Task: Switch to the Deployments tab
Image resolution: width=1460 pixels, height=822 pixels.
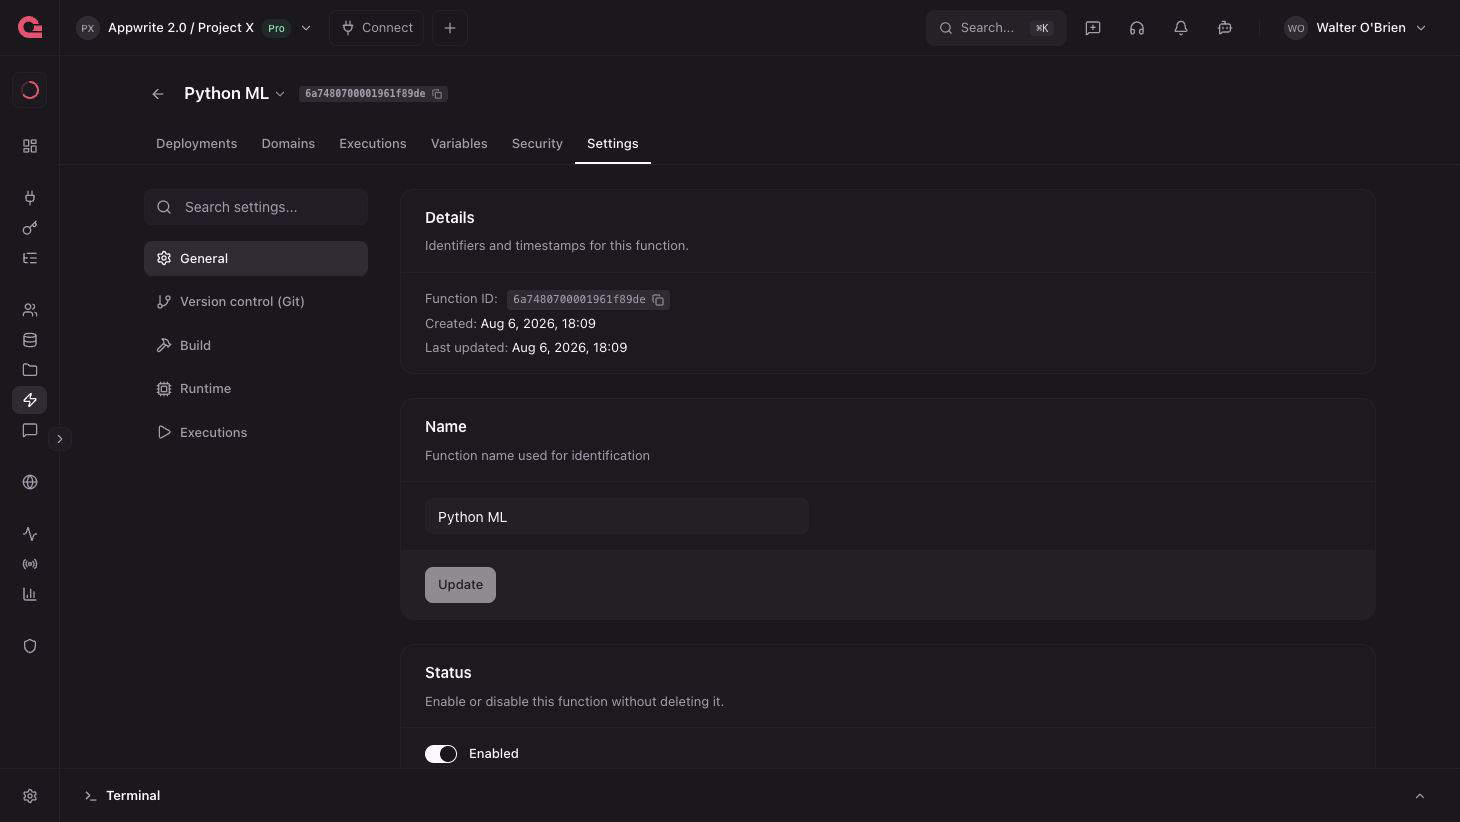Action: click(197, 144)
